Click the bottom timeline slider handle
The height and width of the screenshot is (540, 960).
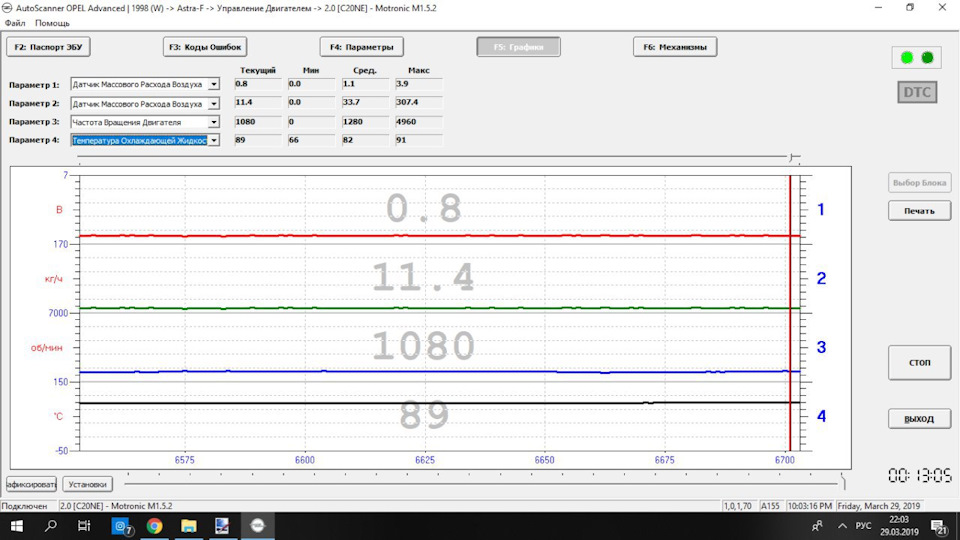pyautogui.click(x=843, y=482)
